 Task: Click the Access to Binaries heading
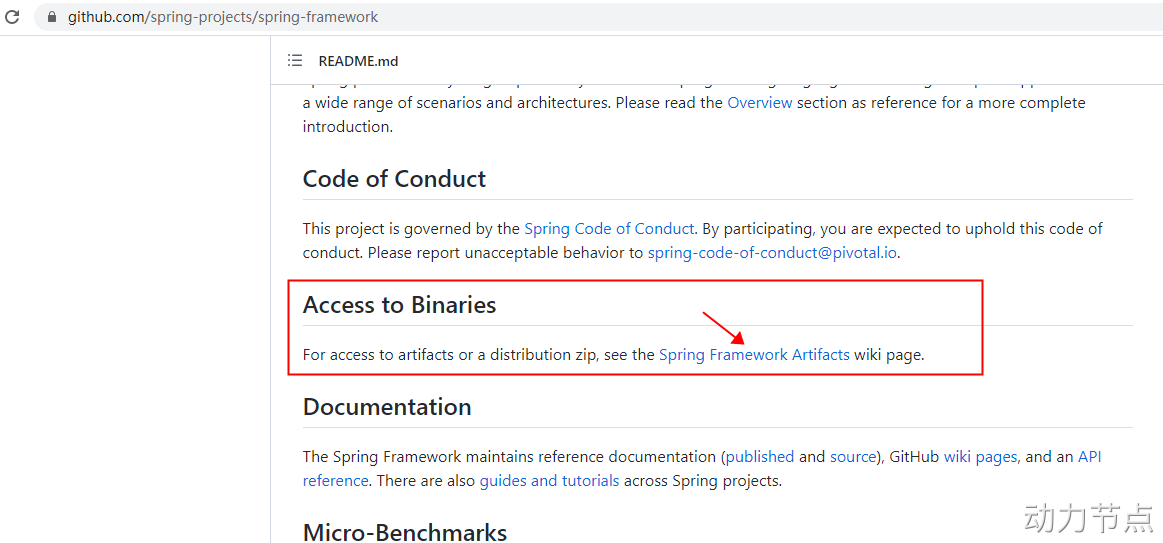coord(399,305)
